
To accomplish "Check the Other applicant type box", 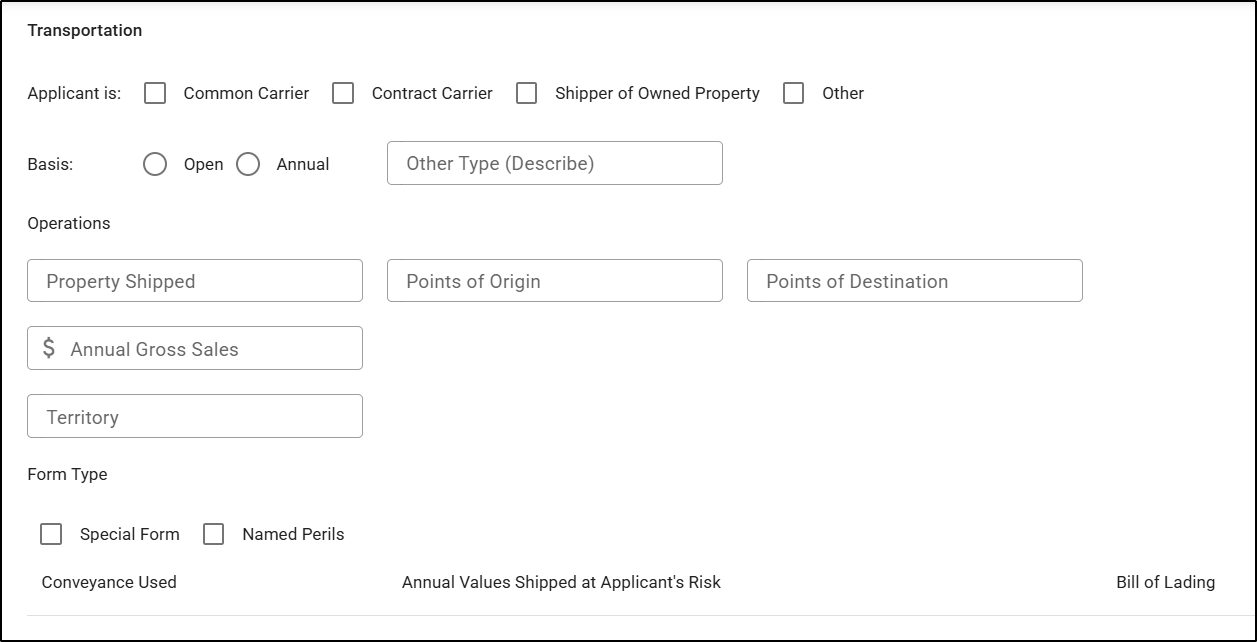I will click(x=794, y=93).
